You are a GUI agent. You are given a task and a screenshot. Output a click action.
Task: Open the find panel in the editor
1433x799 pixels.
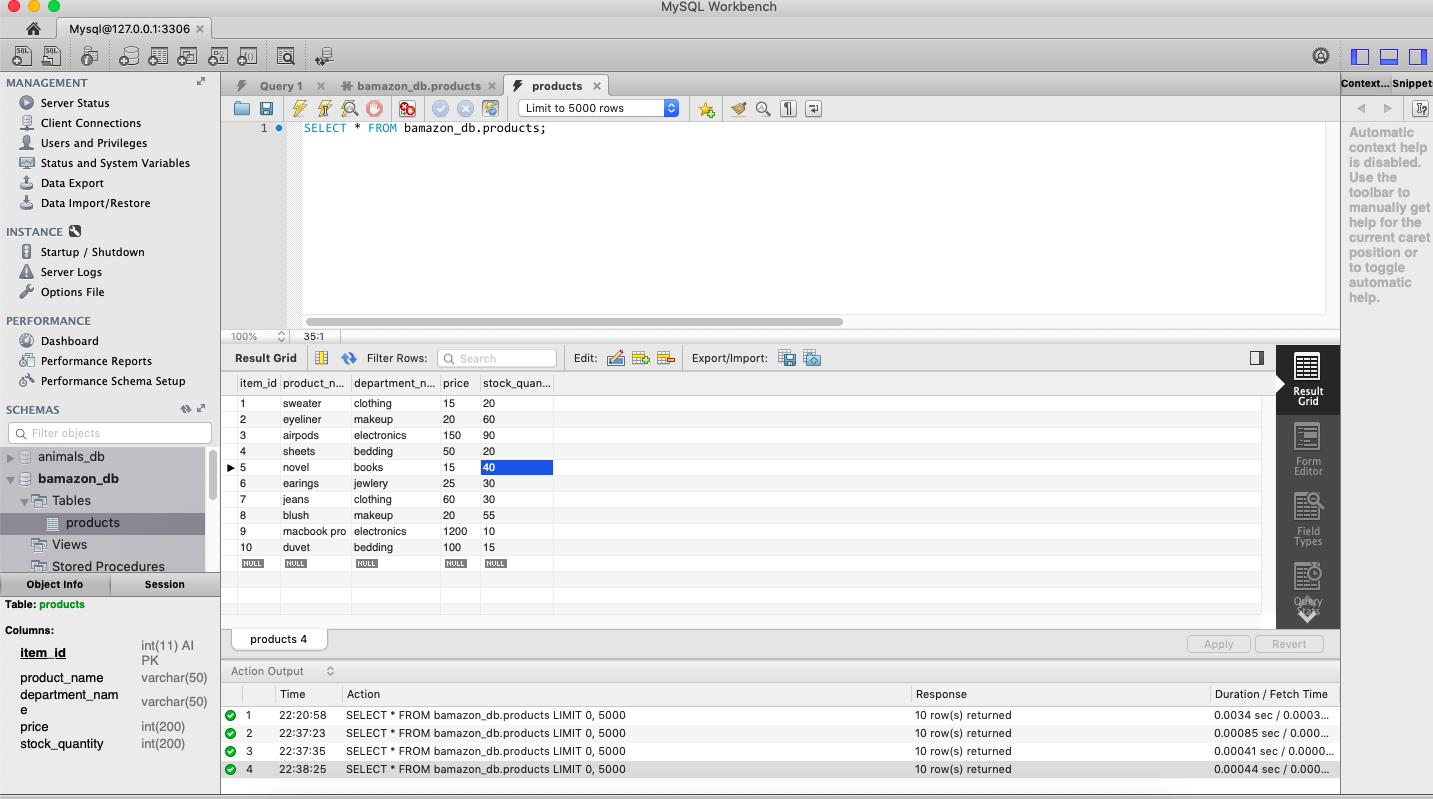763,108
